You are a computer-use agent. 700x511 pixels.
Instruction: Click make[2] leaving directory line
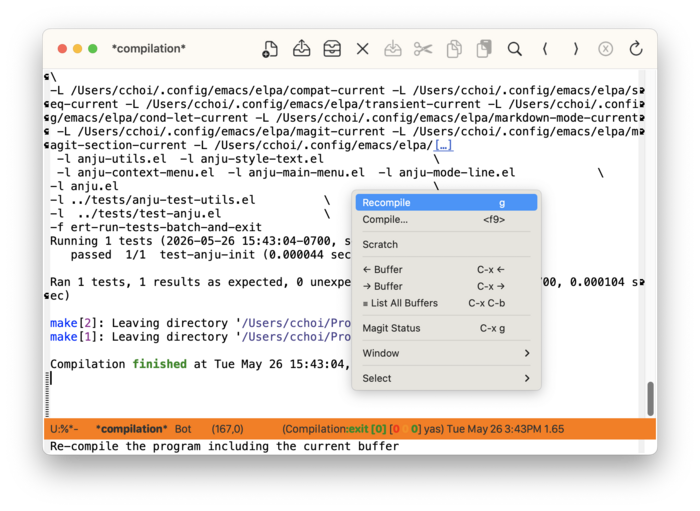coord(200,323)
